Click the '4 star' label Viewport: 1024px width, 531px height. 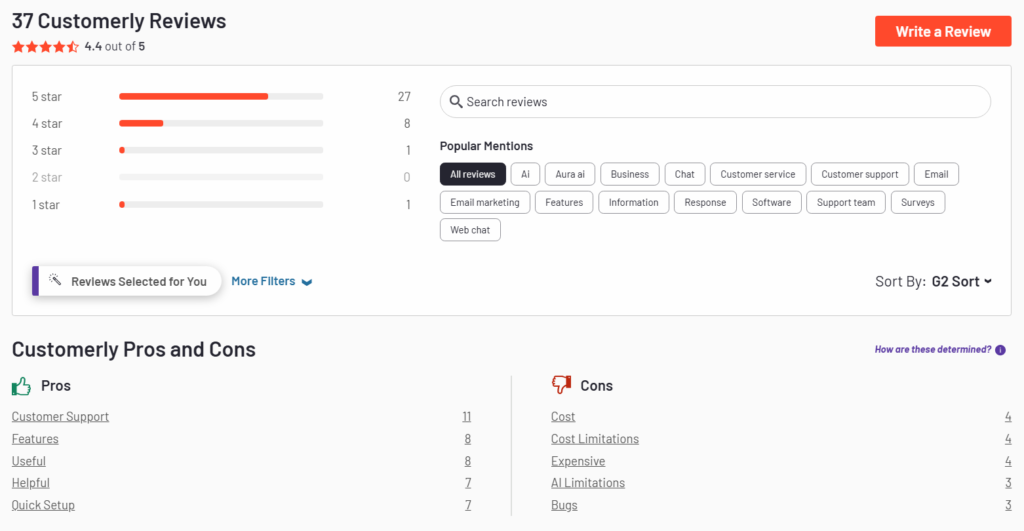point(46,123)
